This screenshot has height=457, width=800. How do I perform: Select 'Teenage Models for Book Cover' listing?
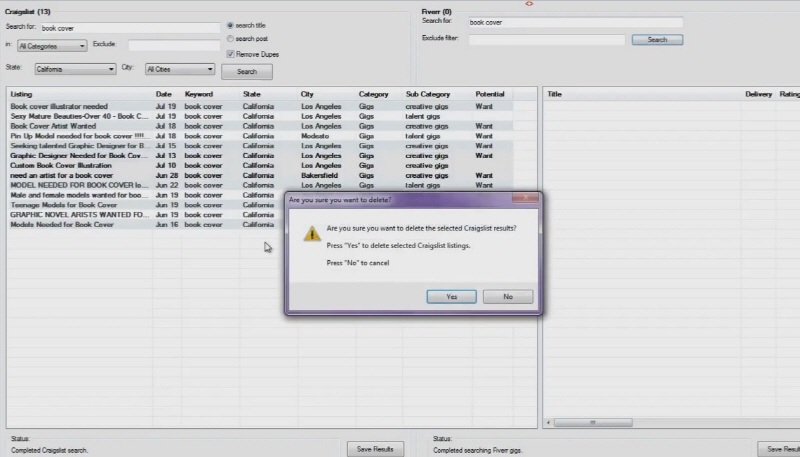64,205
